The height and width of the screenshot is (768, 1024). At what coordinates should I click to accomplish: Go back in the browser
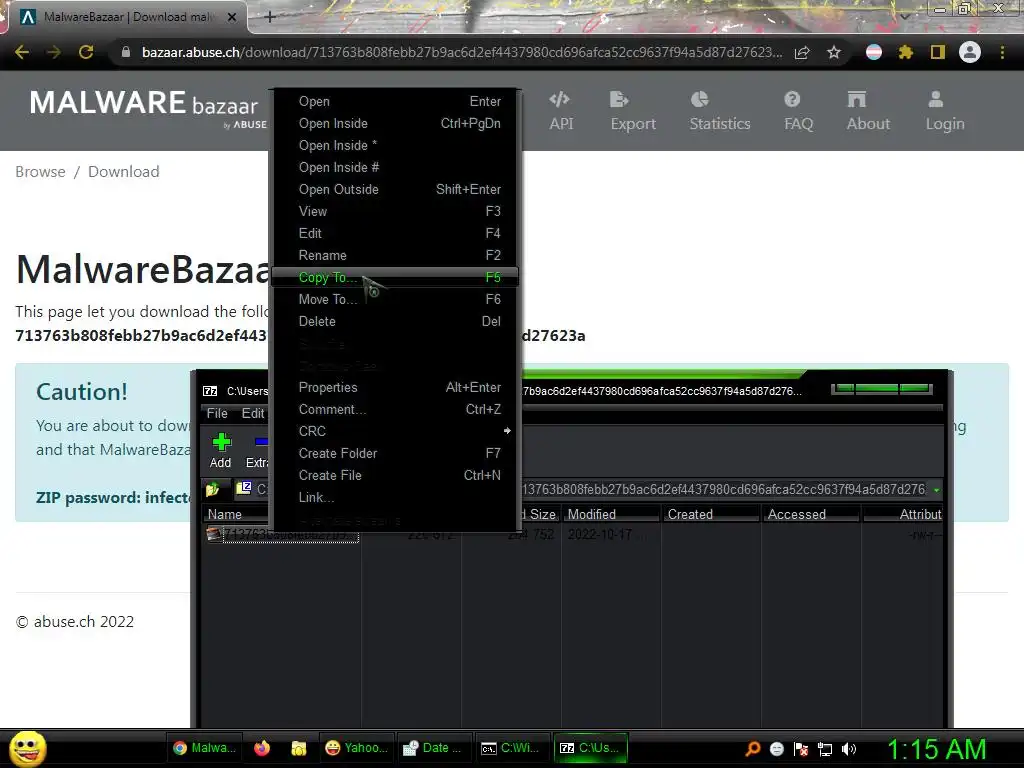(x=22, y=52)
